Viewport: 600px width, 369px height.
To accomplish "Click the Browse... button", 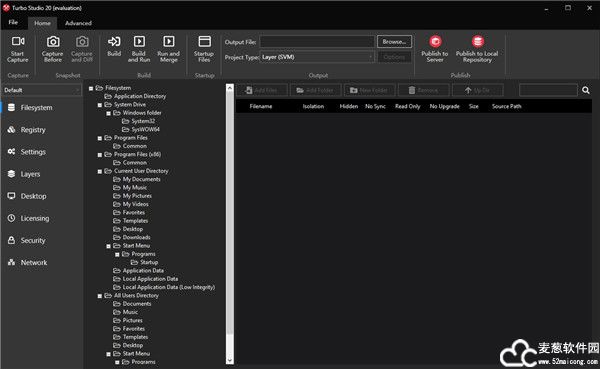I will point(394,41).
